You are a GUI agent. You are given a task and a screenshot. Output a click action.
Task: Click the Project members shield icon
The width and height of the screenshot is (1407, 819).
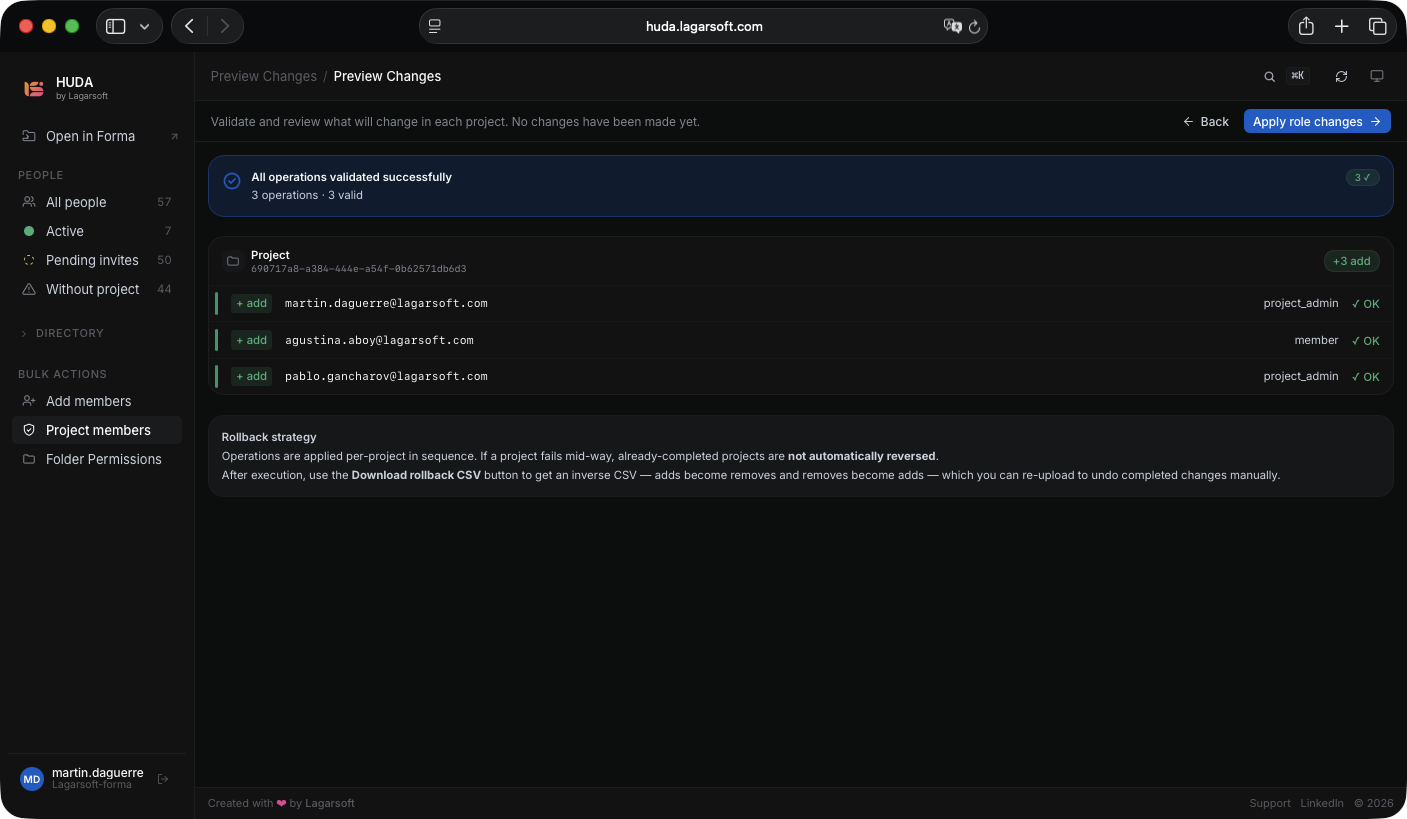pos(29,430)
